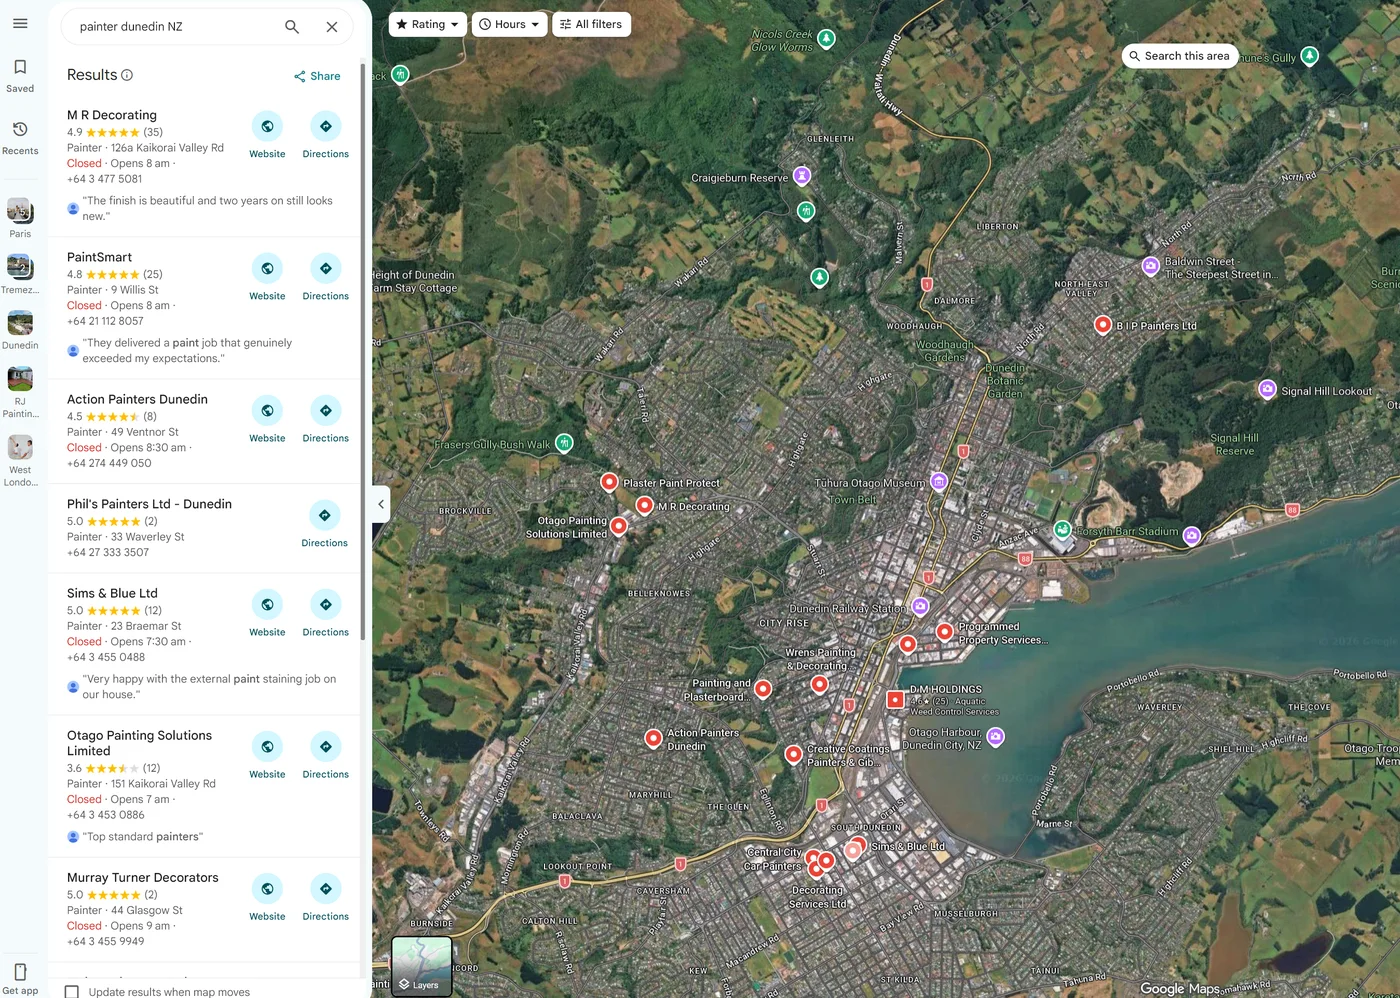Image resolution: width=1400 pixels, height=998 pixels.
Task: Expand the Rating filter dropdown
Action: pyautogui.click(x=427, y=24)
